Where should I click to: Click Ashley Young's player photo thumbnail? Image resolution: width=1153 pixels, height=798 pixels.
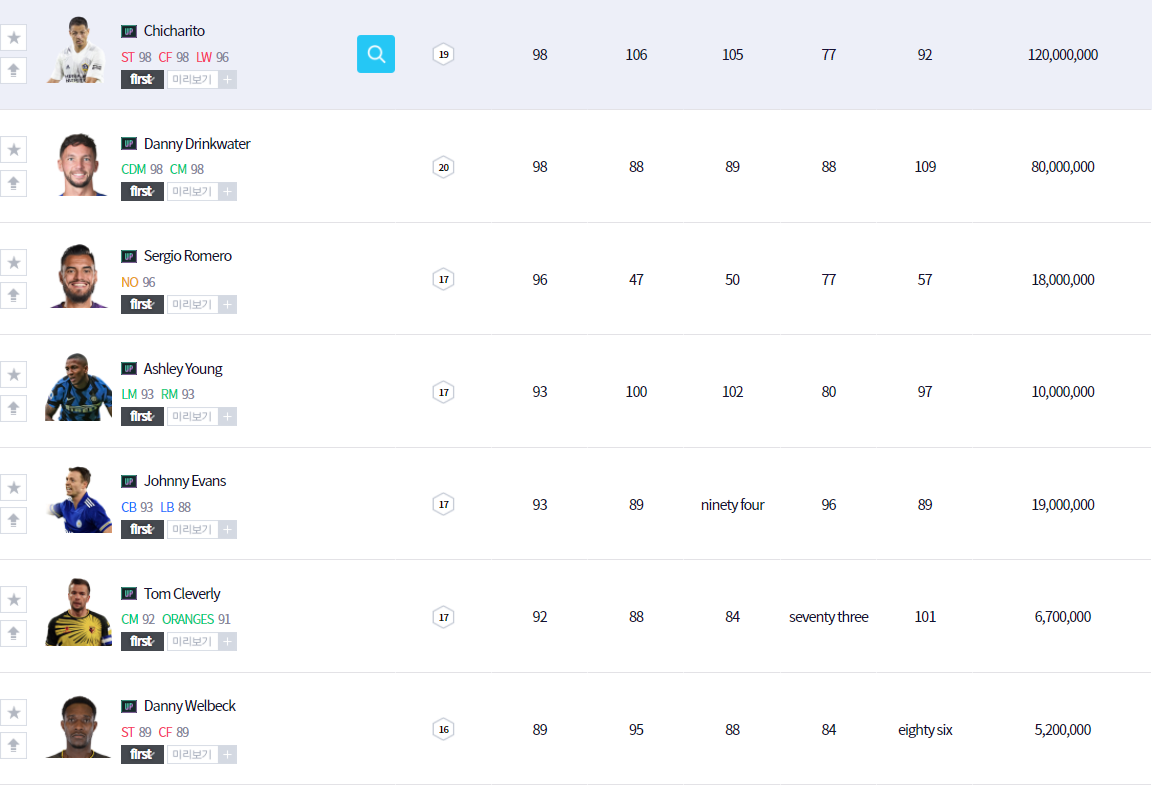point(78,388)
